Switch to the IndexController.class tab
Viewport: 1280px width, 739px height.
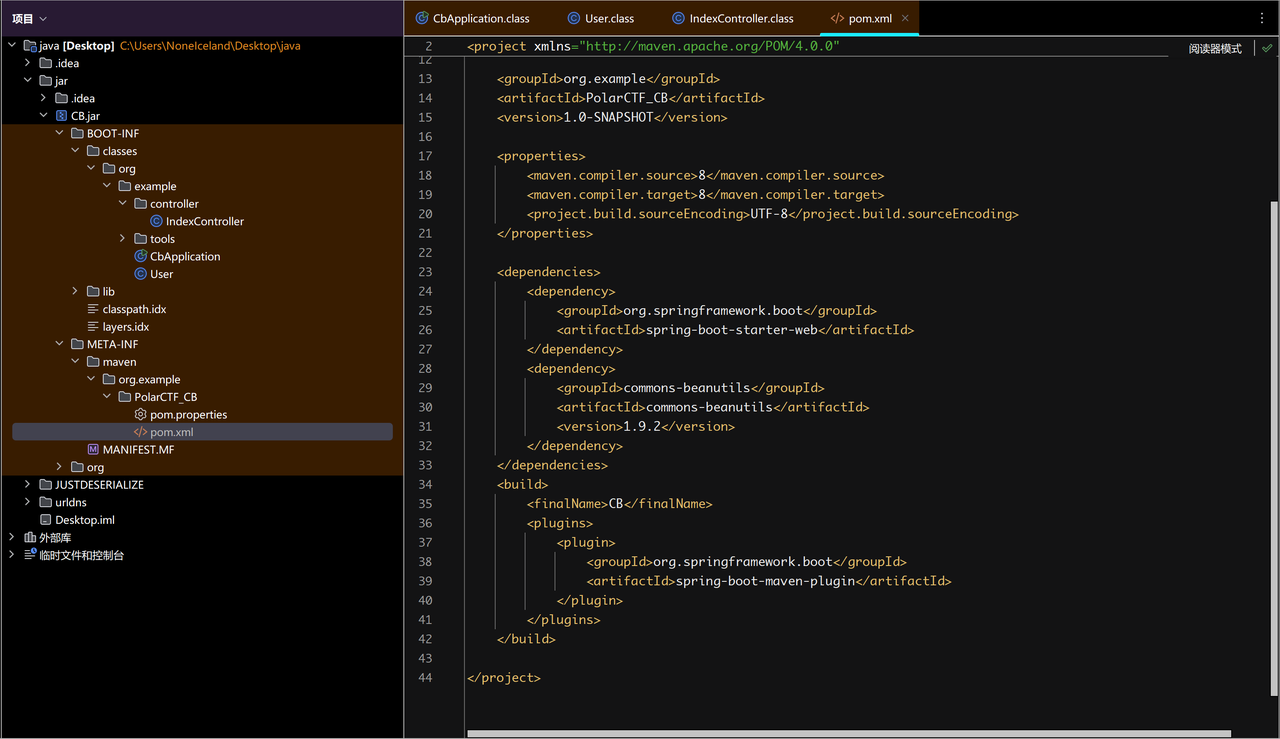(732, 18)
